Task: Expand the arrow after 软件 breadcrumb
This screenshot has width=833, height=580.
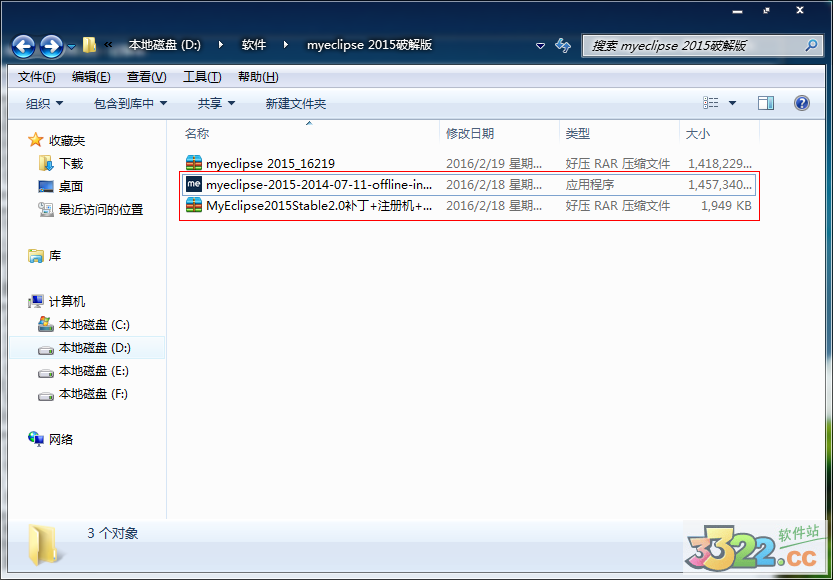Action: coord(286,45)
